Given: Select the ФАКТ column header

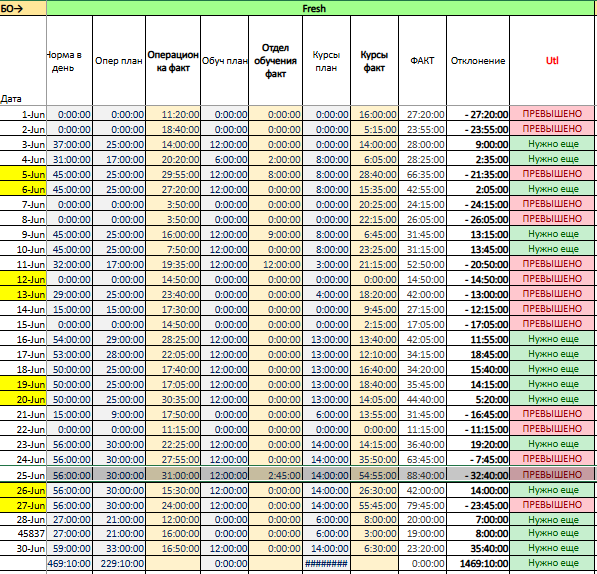Looking at the screenshot, I should click(422, 61).
